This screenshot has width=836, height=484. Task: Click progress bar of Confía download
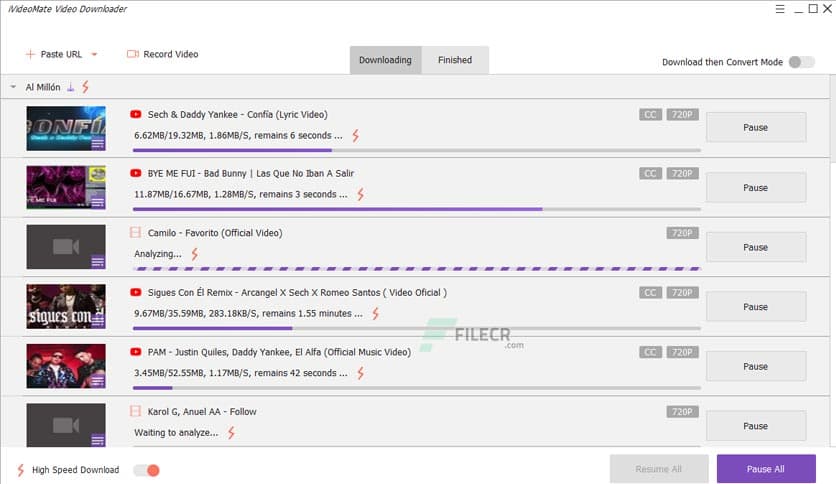(416, 150)
